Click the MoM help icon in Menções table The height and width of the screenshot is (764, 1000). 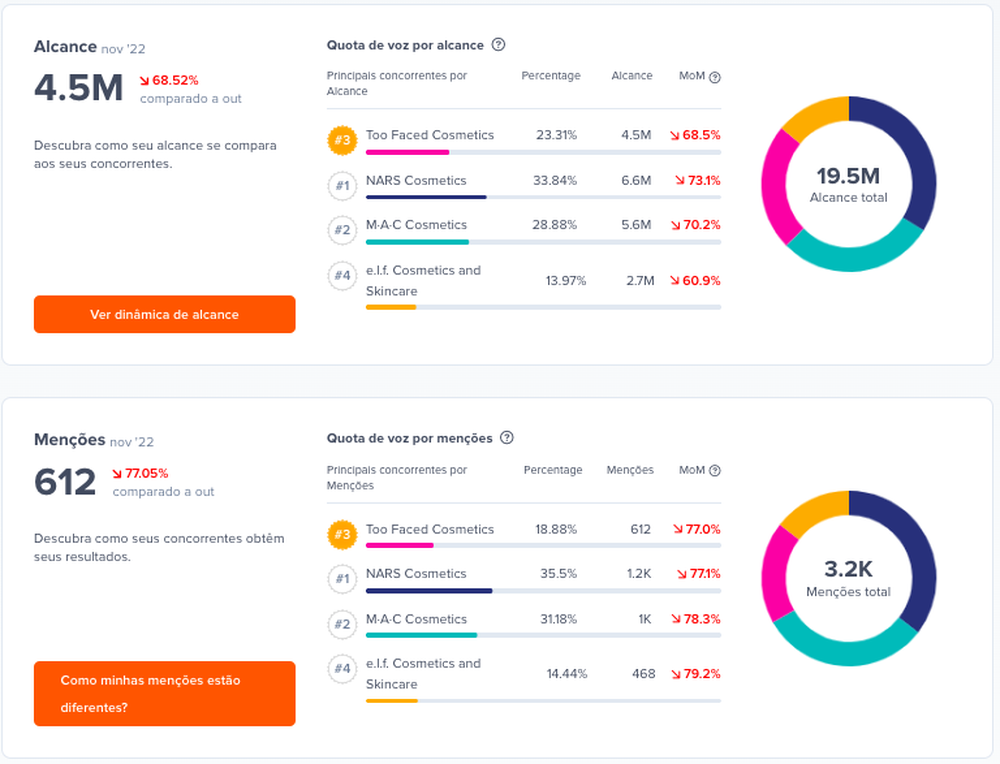pos(715,471)
